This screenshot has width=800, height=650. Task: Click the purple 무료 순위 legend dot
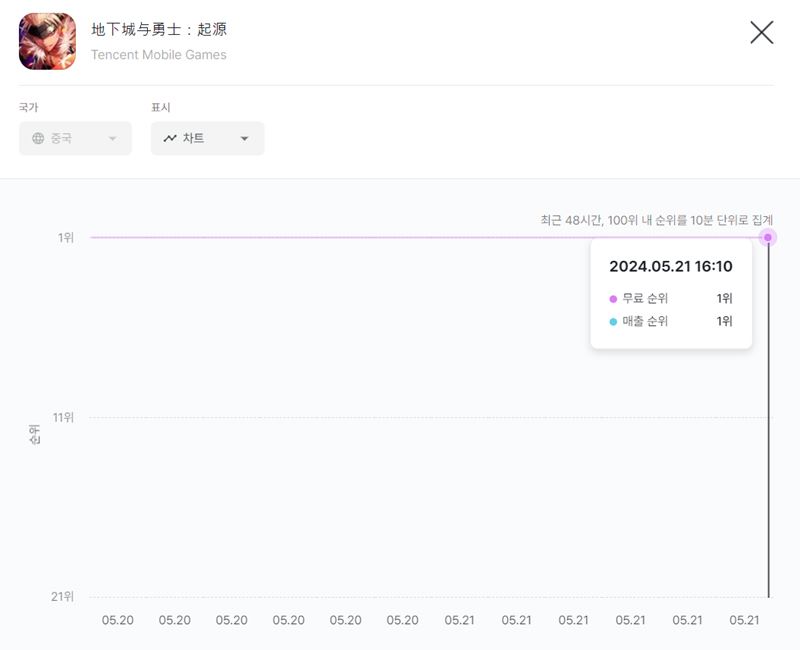[613, 299]
